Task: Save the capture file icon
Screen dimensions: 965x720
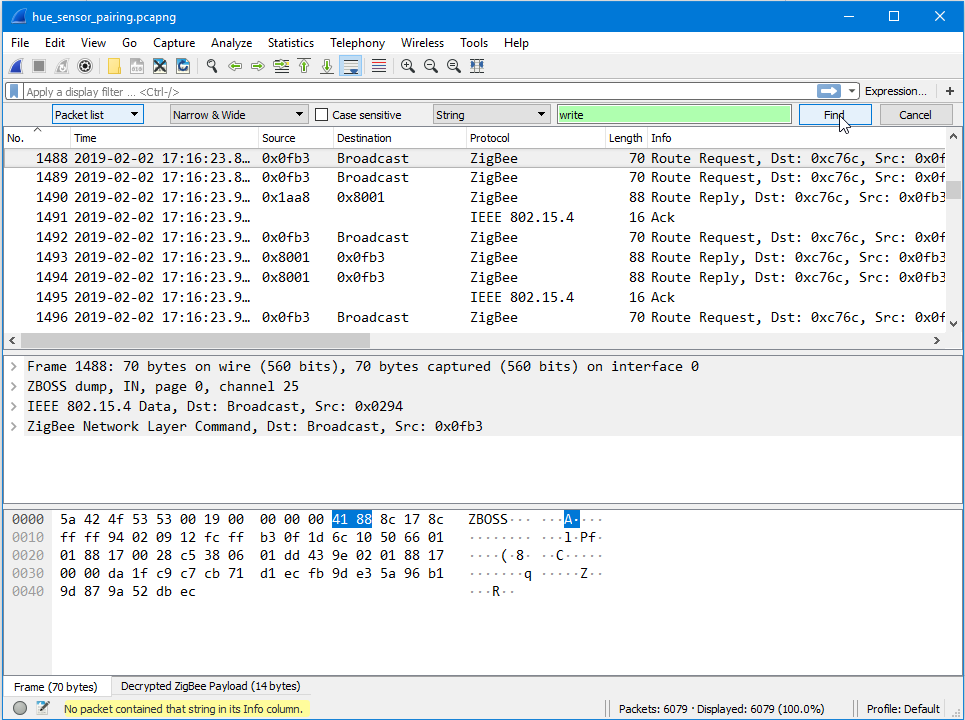Action: pyautogui.click(x=137, y=66)
